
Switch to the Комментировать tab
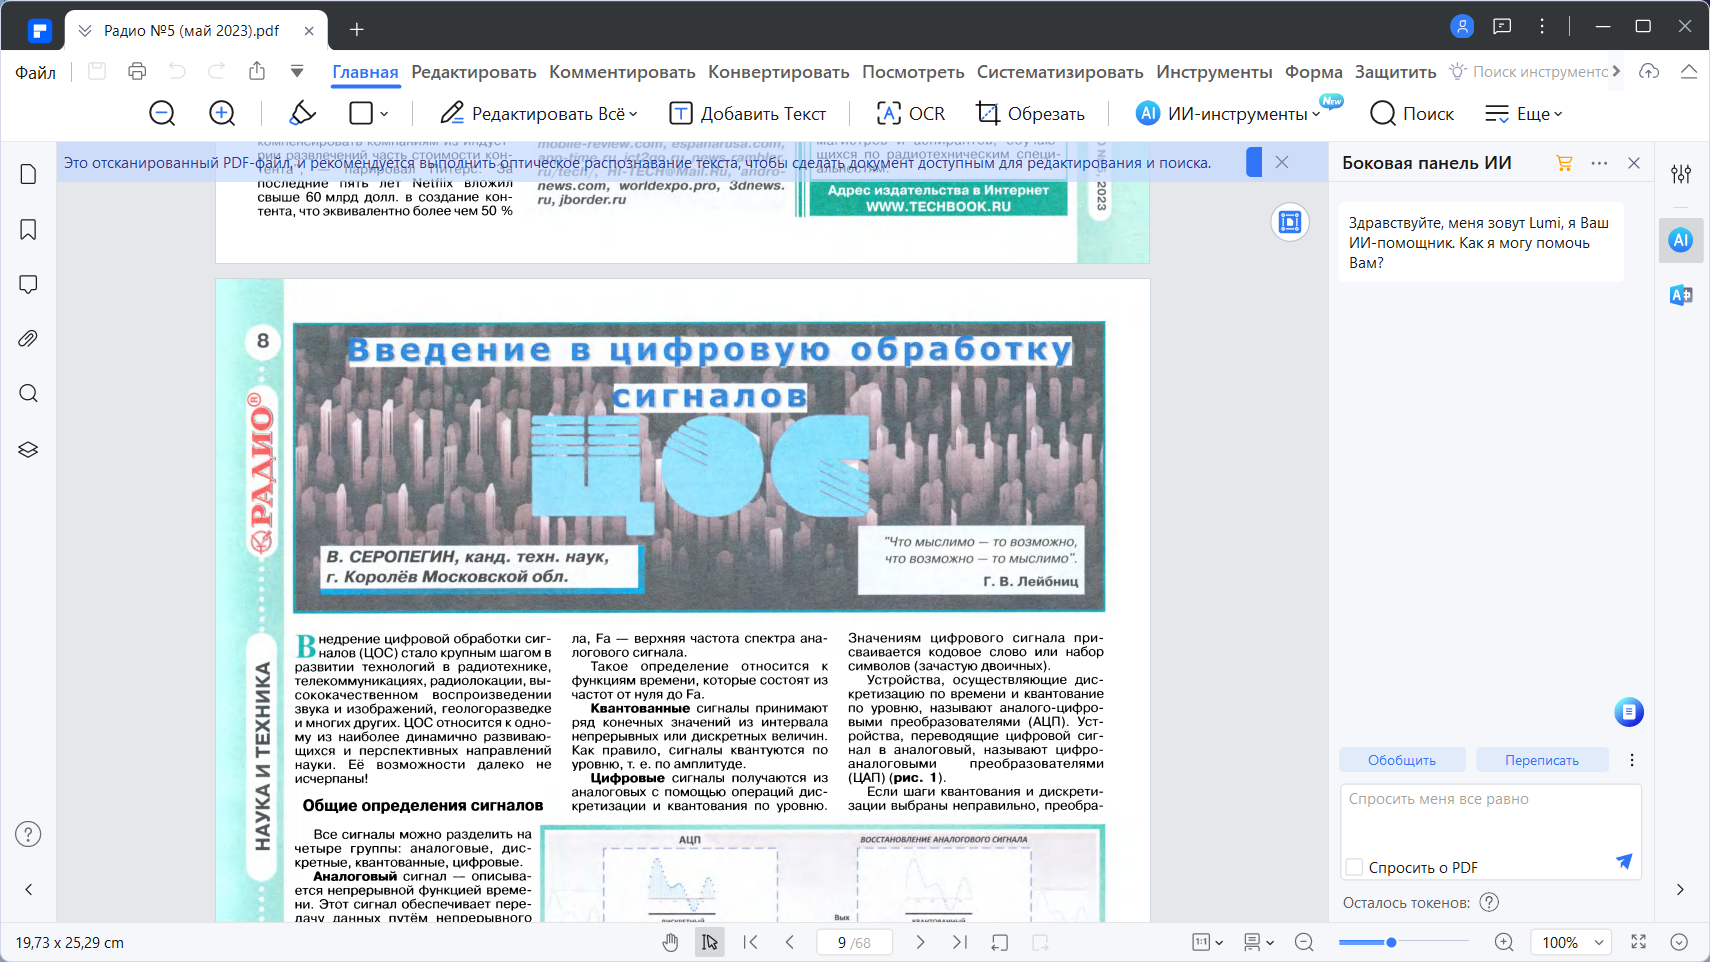point(622,72)
